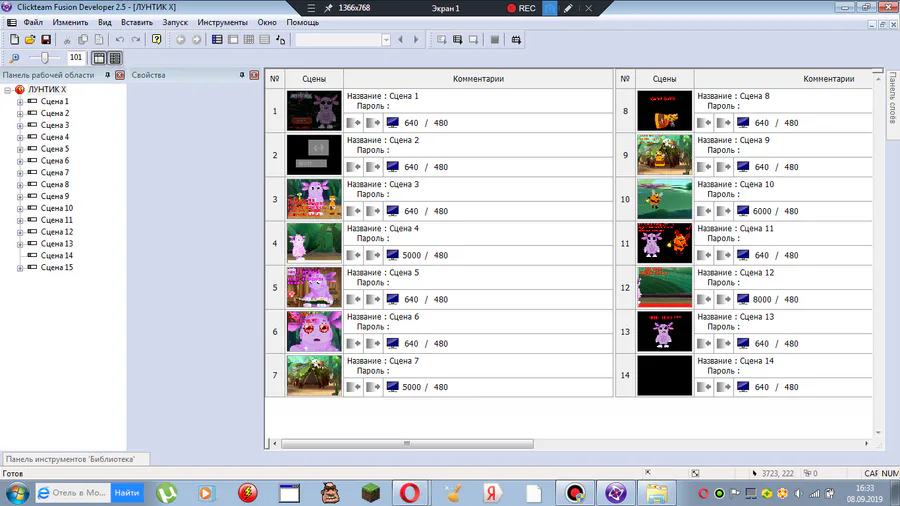
Task: Click the Найти taskbar button
Action: pyautogui.click(x=126, y=493)
